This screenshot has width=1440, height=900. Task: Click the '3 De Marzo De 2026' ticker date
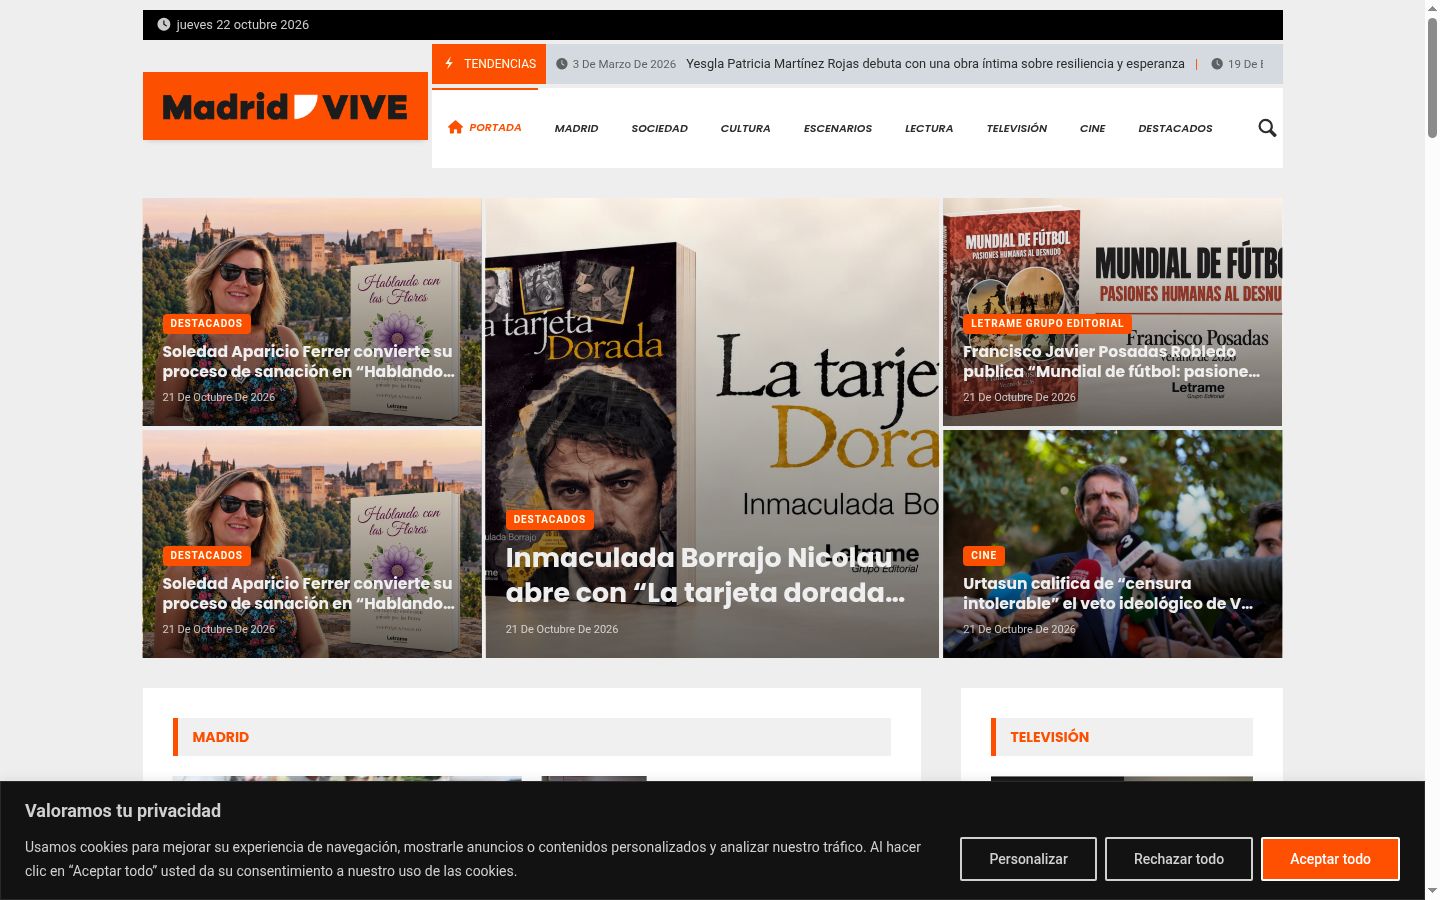click(x=624, y=64)
